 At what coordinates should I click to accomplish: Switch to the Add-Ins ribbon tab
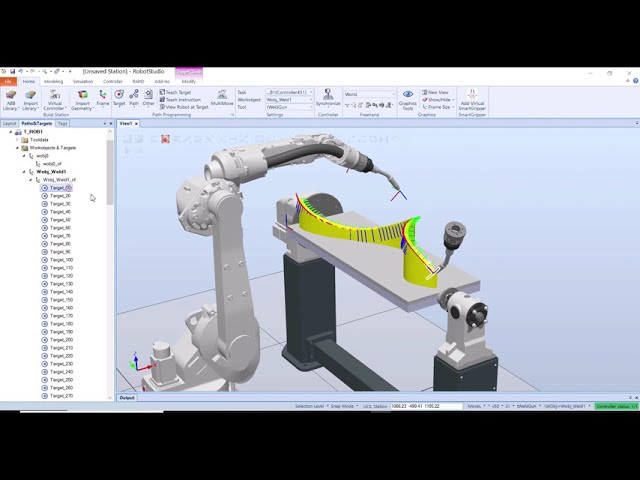(x=162, y=82)
